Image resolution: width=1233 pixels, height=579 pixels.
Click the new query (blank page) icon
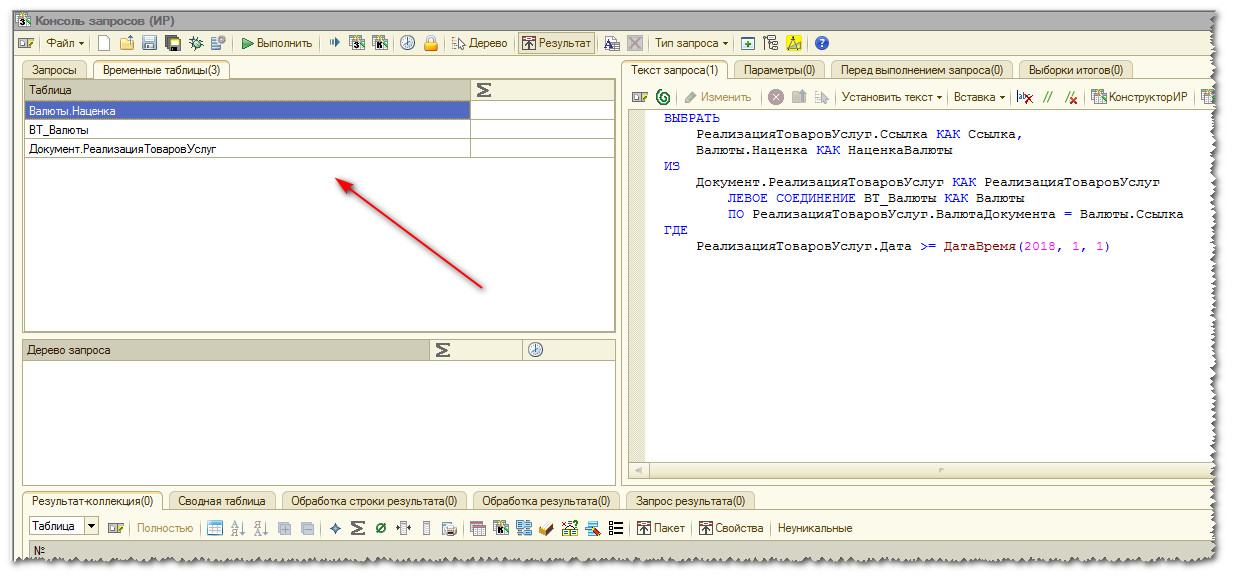104,43
